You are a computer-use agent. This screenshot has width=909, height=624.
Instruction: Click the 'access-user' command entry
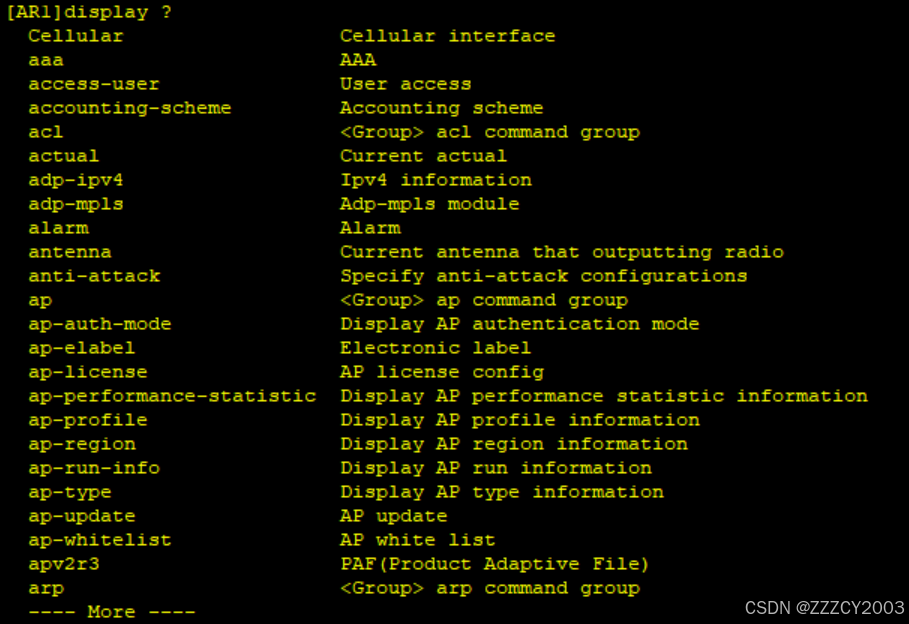coord(93,84)
